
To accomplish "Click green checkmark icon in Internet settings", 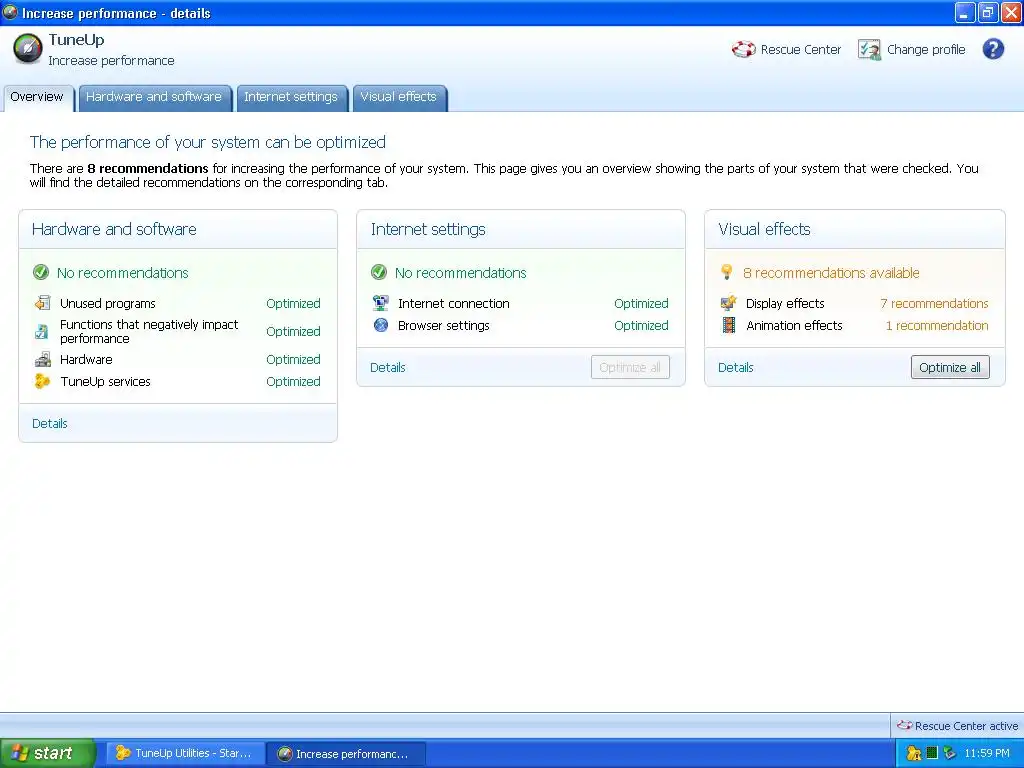I will click(x=379, y=272).
